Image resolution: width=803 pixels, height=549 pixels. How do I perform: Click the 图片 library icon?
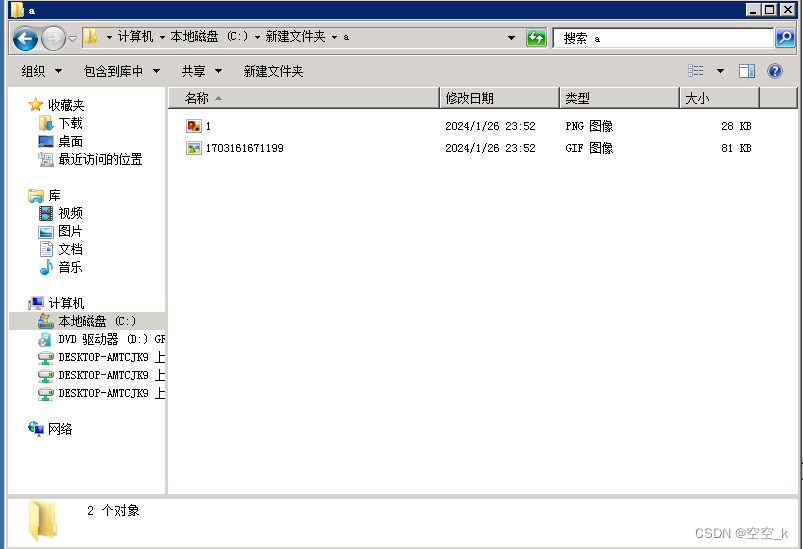tap(46, 231)
